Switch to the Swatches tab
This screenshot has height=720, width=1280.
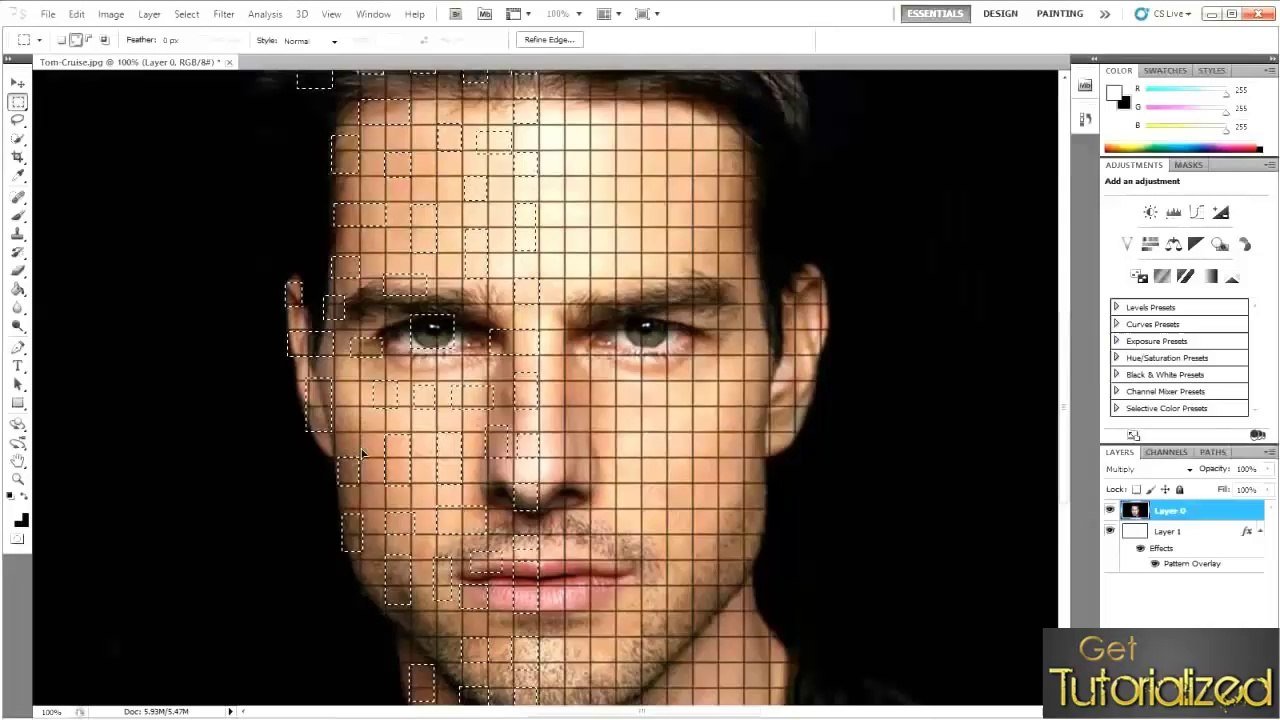[x=1165, y=71]
